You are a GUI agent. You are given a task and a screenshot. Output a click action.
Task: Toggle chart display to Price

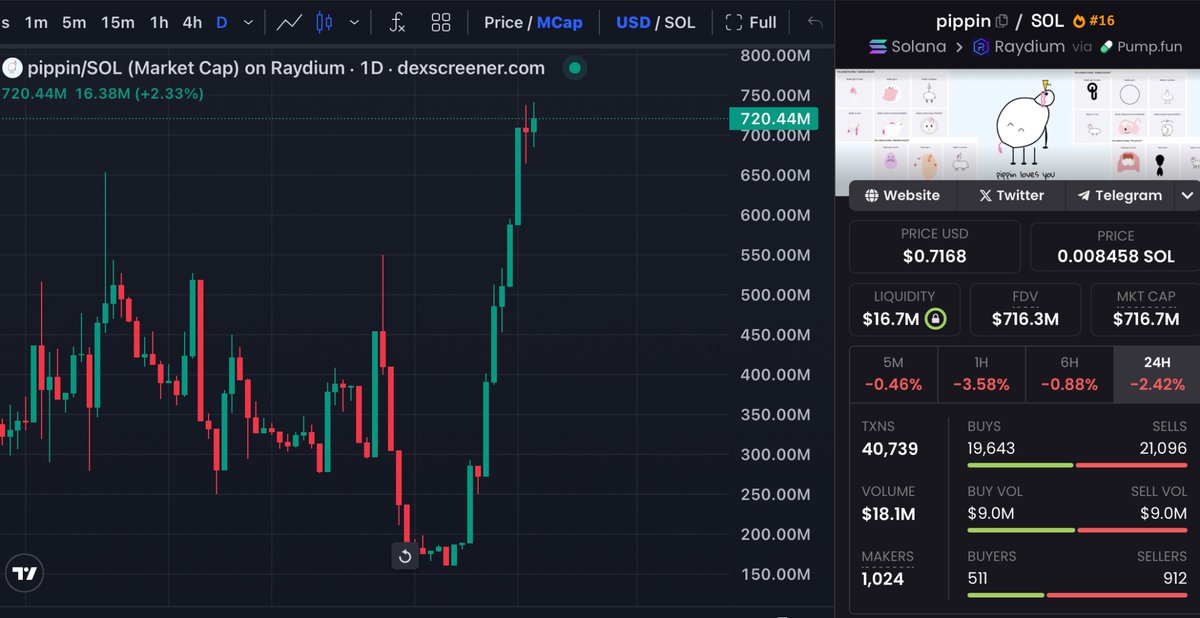[503, 21]
